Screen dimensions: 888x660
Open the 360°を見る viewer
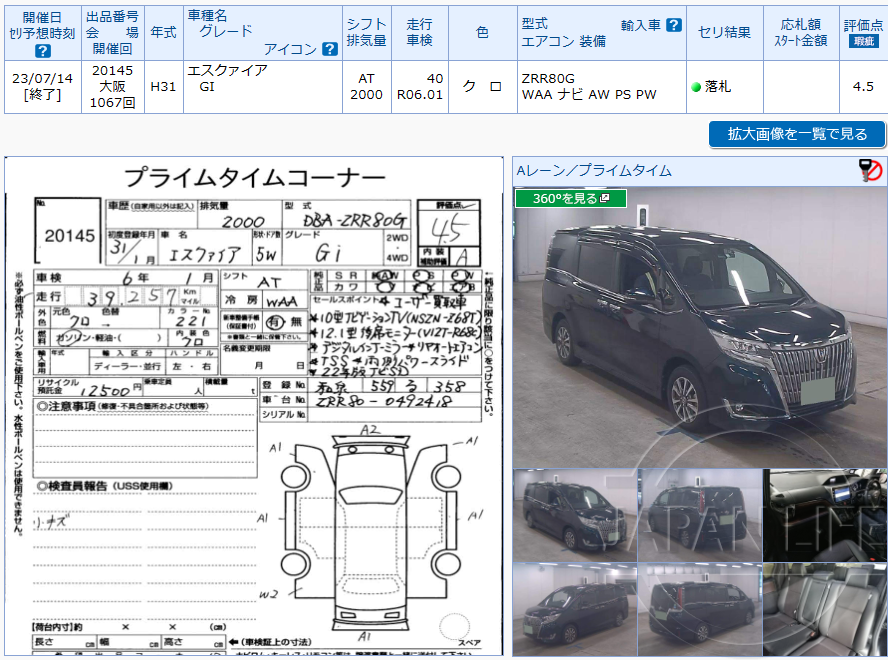[x=560, y=199]
